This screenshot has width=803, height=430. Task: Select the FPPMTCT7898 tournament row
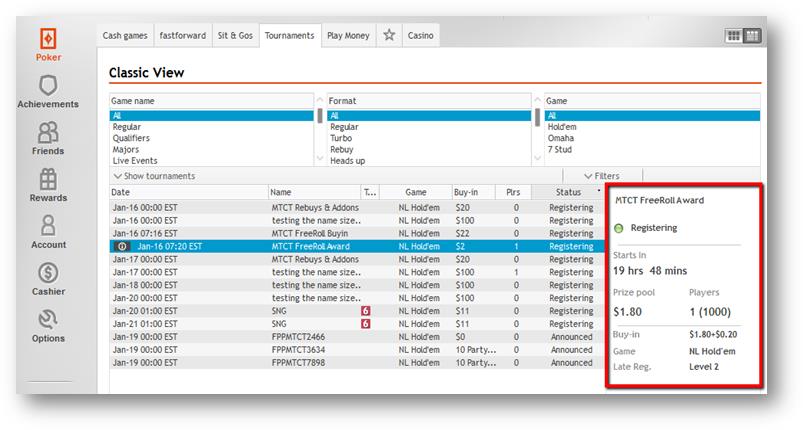357,362
